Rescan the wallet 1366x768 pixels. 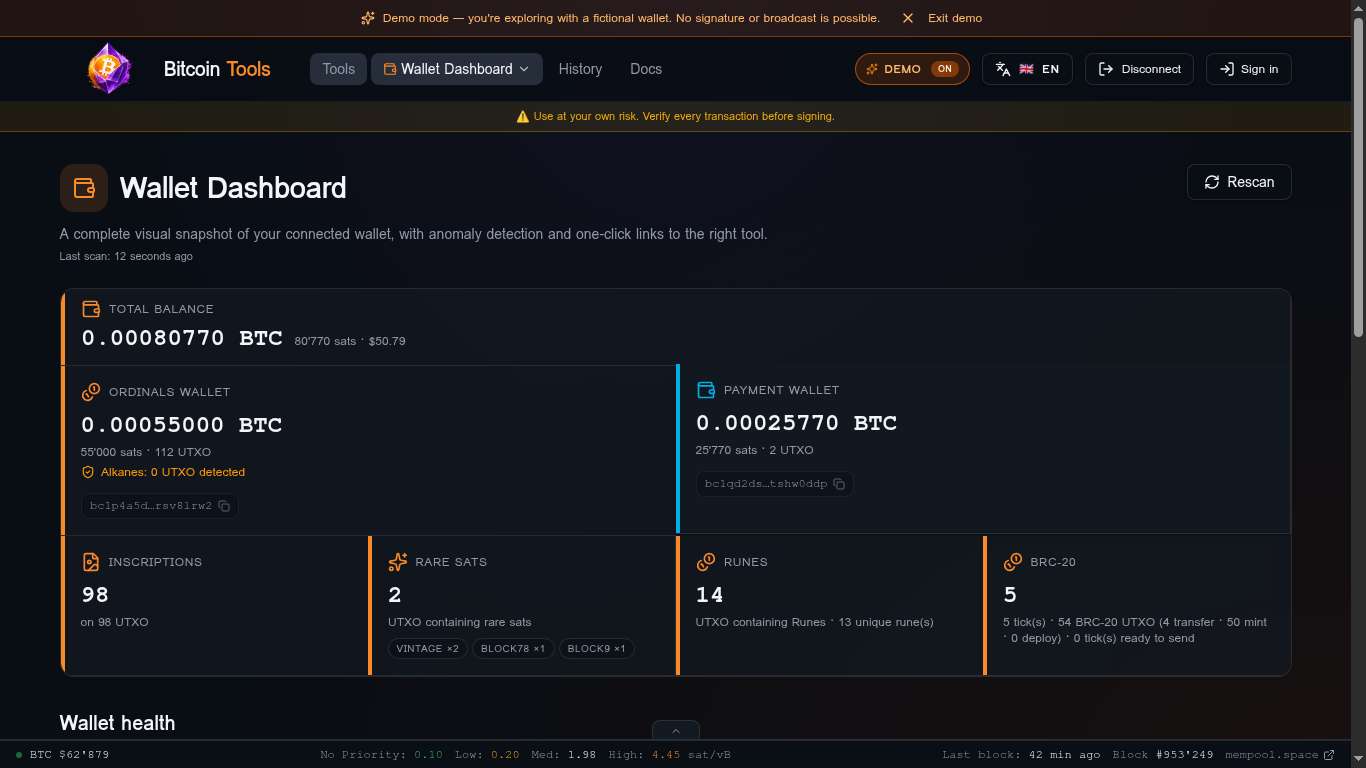(x=1239, y=182)
